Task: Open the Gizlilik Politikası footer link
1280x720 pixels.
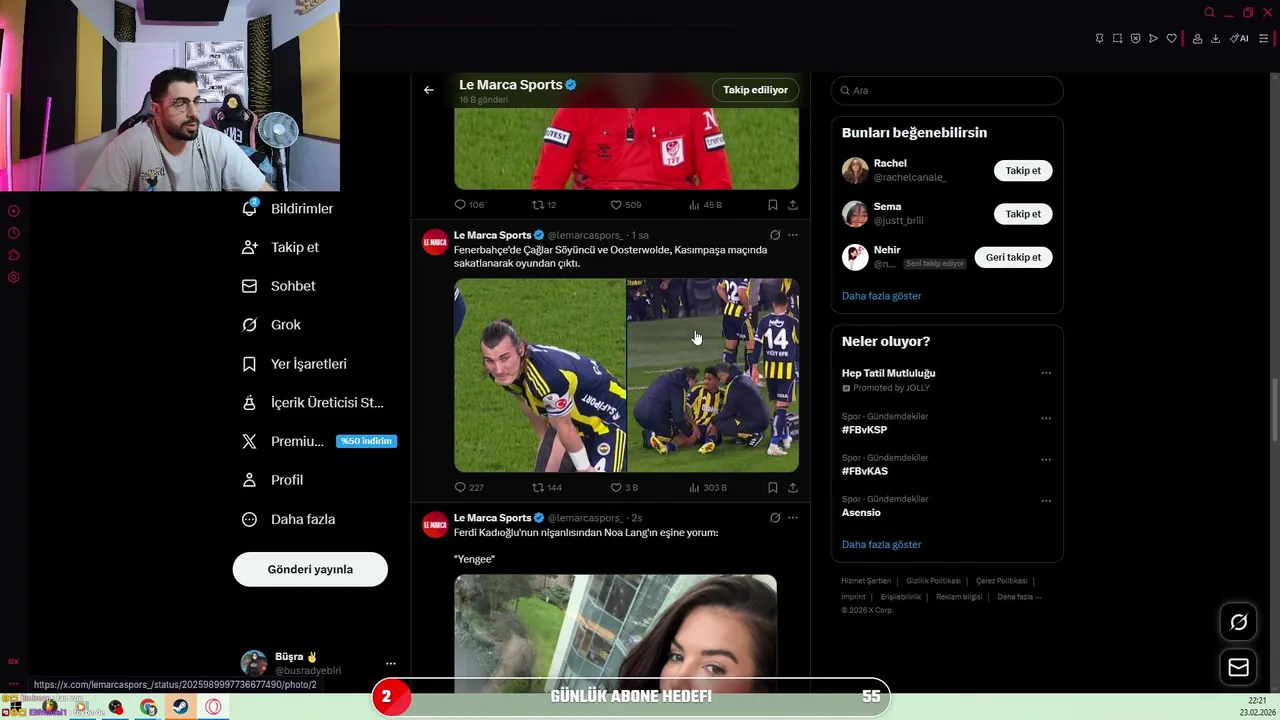Action: [x=933, y=581]
